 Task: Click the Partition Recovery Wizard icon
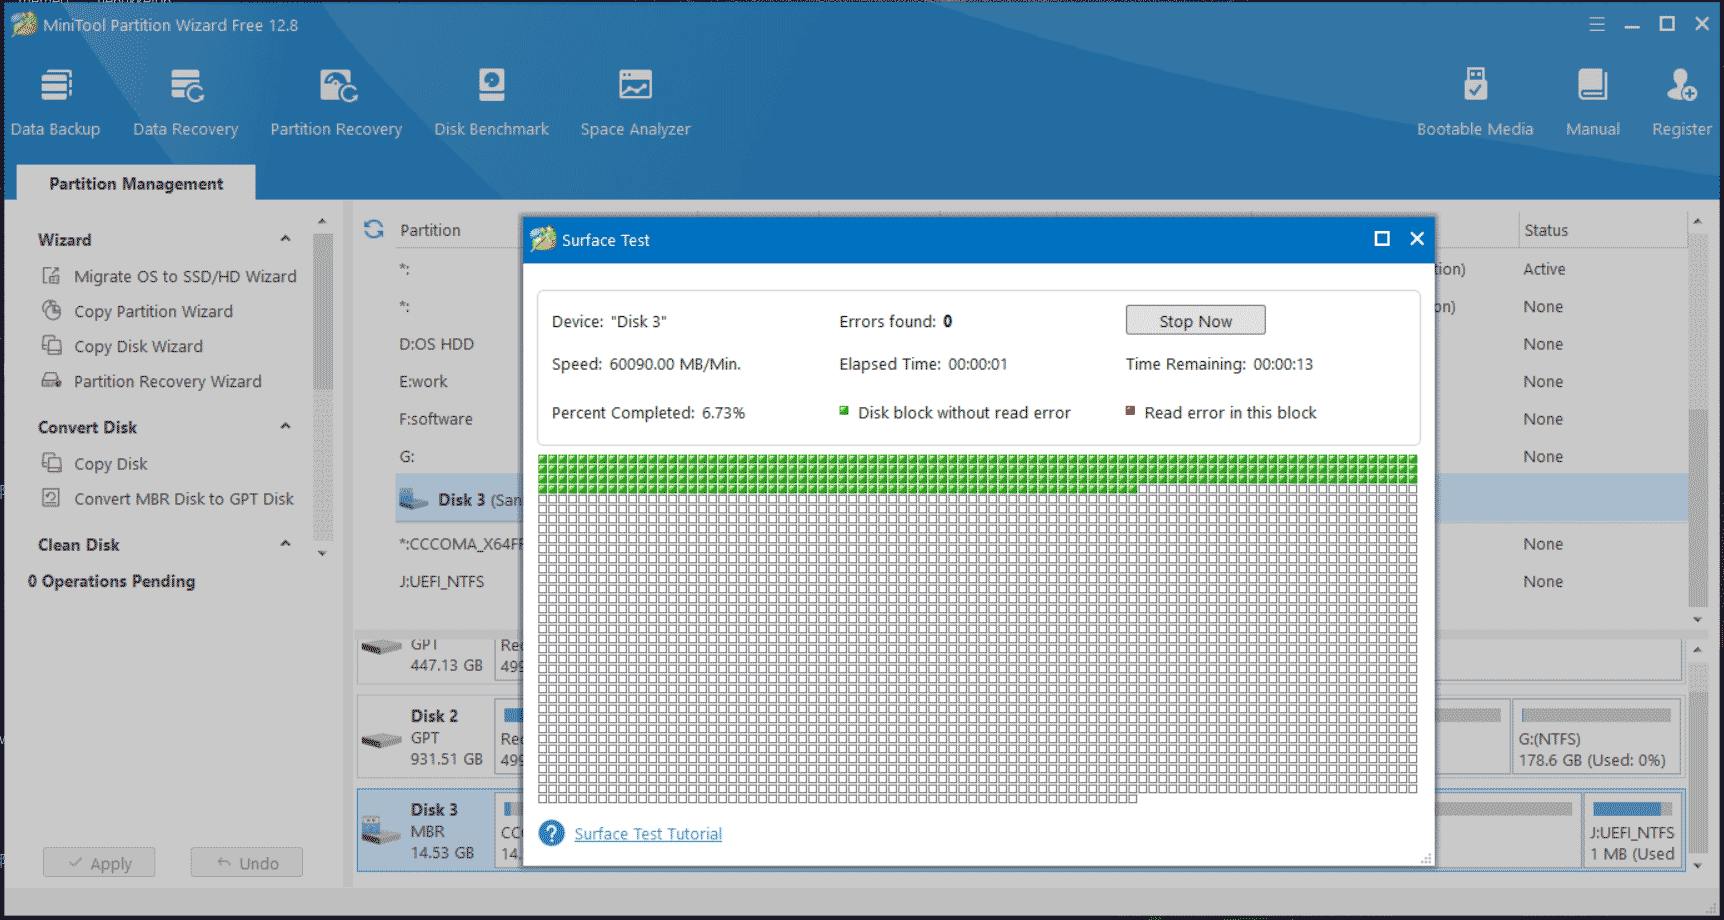51,380
